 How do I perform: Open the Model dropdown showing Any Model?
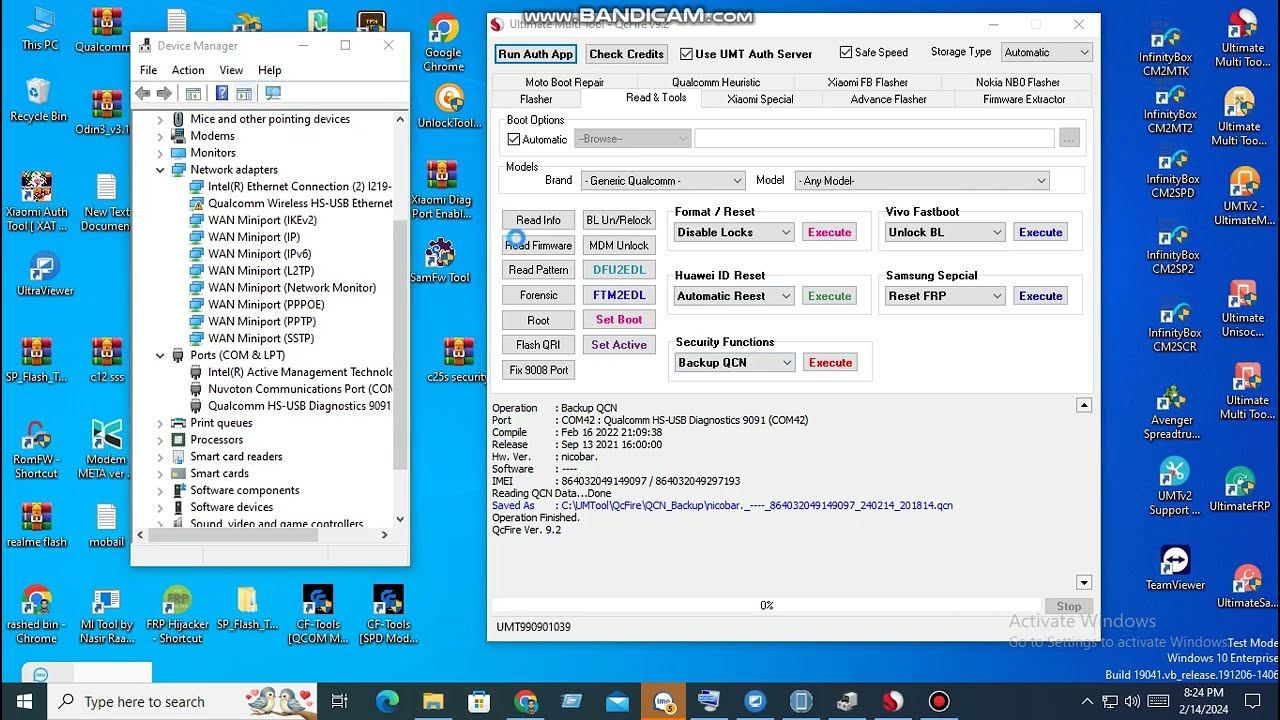(x=922, y=181)
